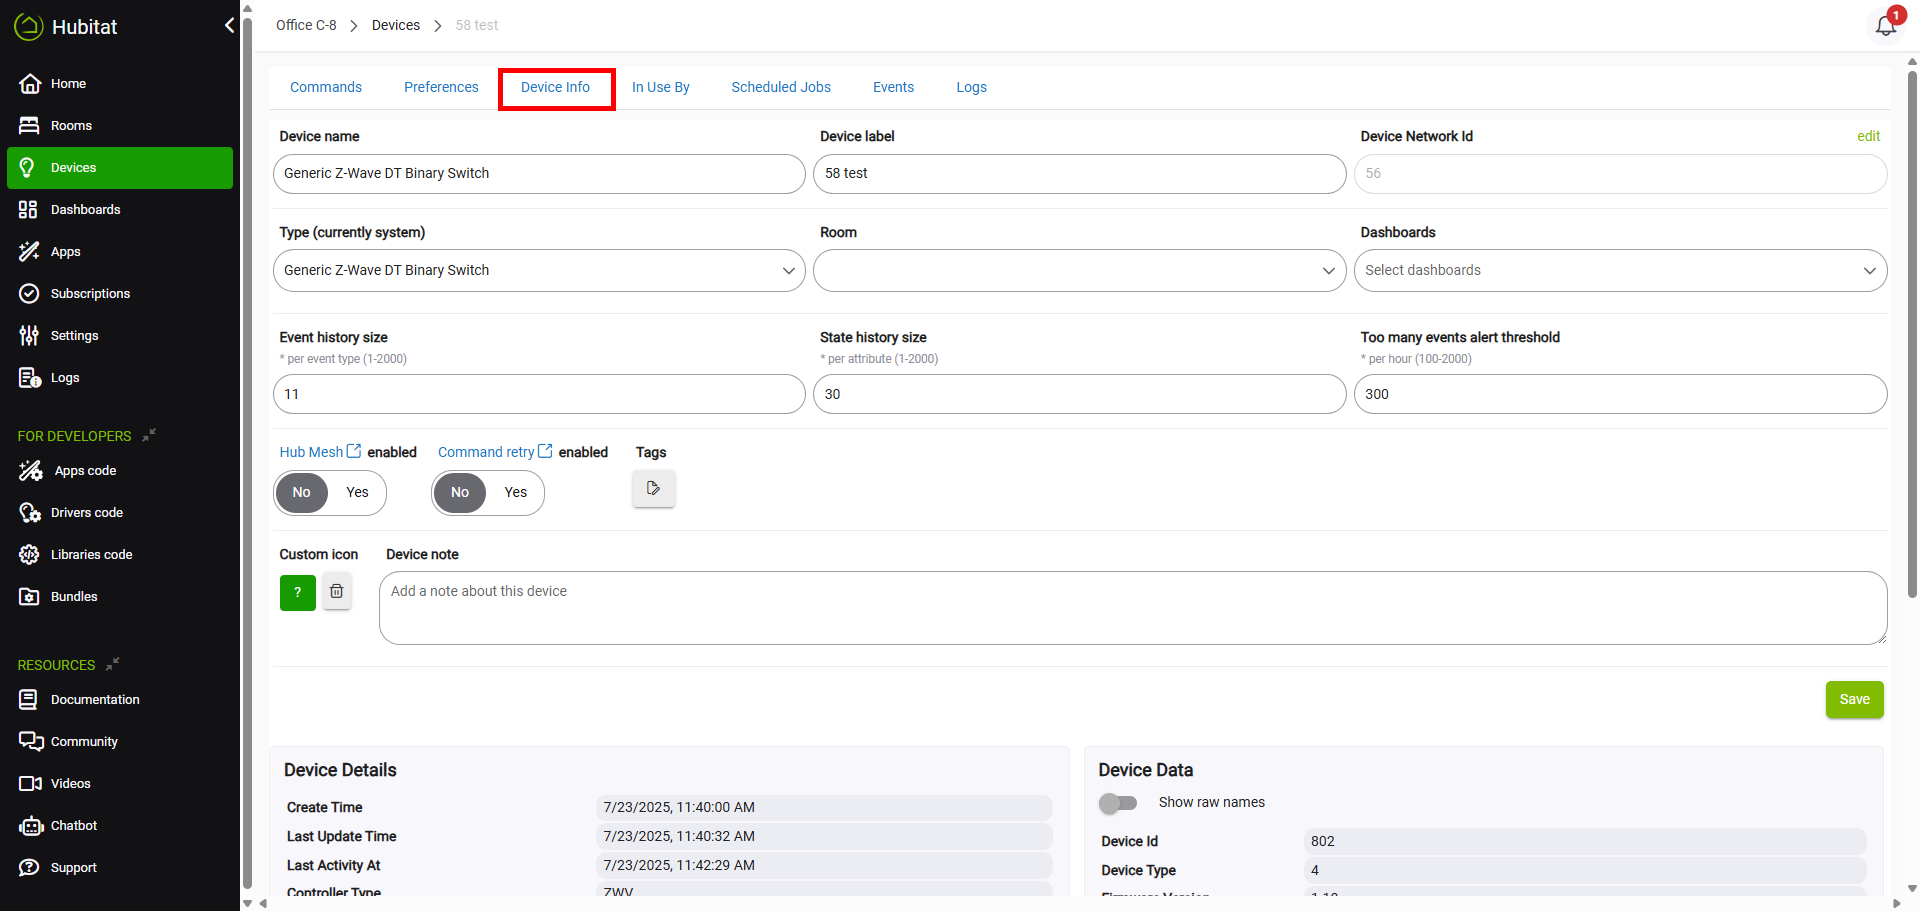1920x911 pixels.
Task: Click the green Save button
Action: 1854,700
